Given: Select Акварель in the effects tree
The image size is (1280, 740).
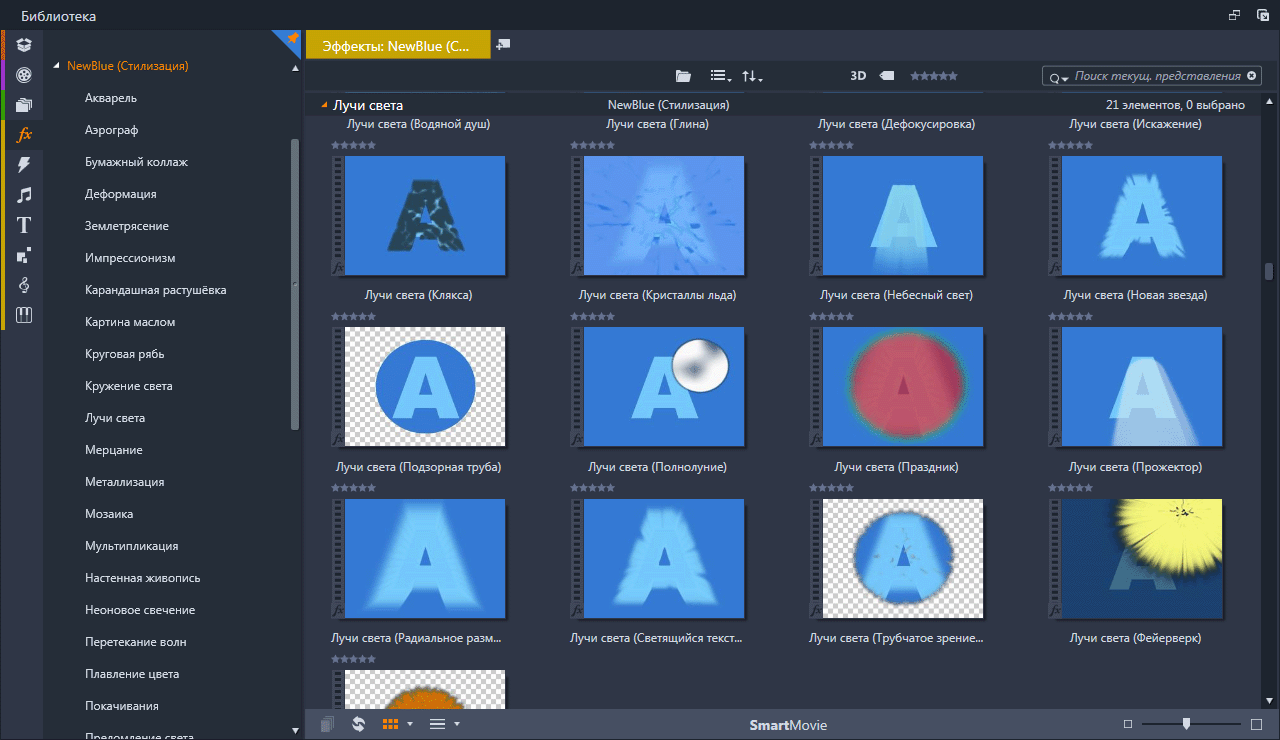Looking at the screenshot, I should coord(111,98).
